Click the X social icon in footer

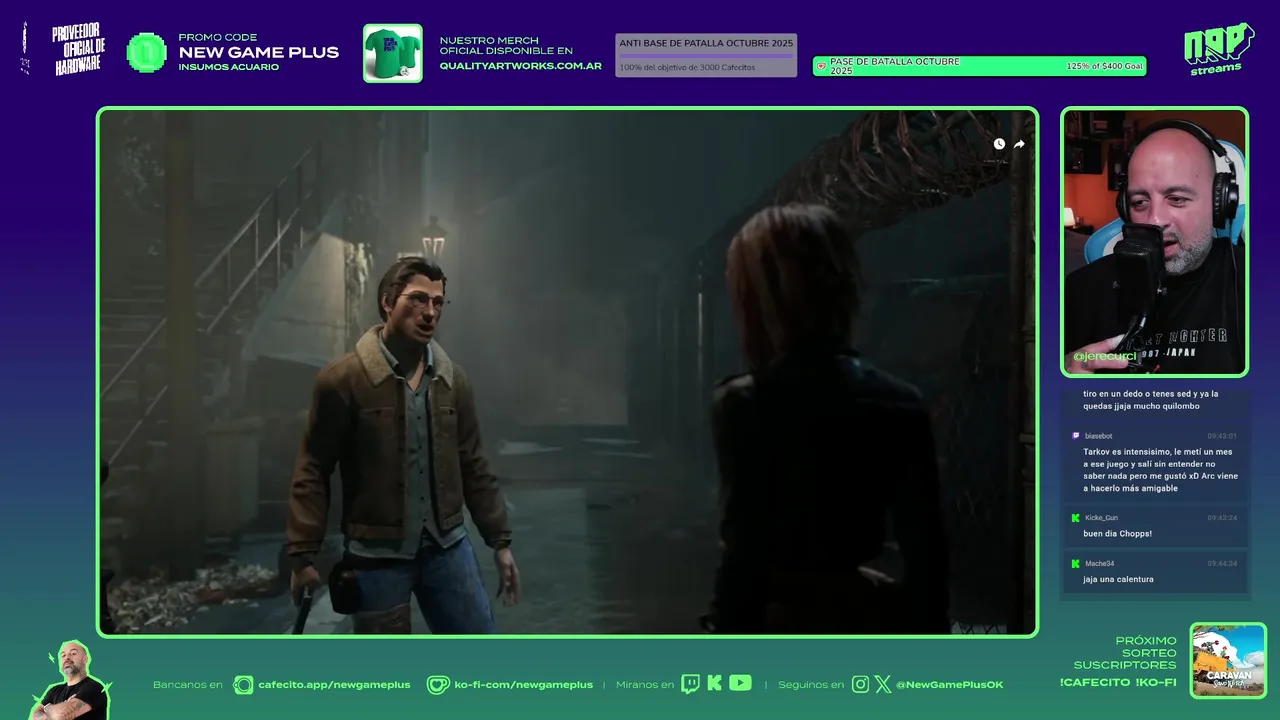883,684
